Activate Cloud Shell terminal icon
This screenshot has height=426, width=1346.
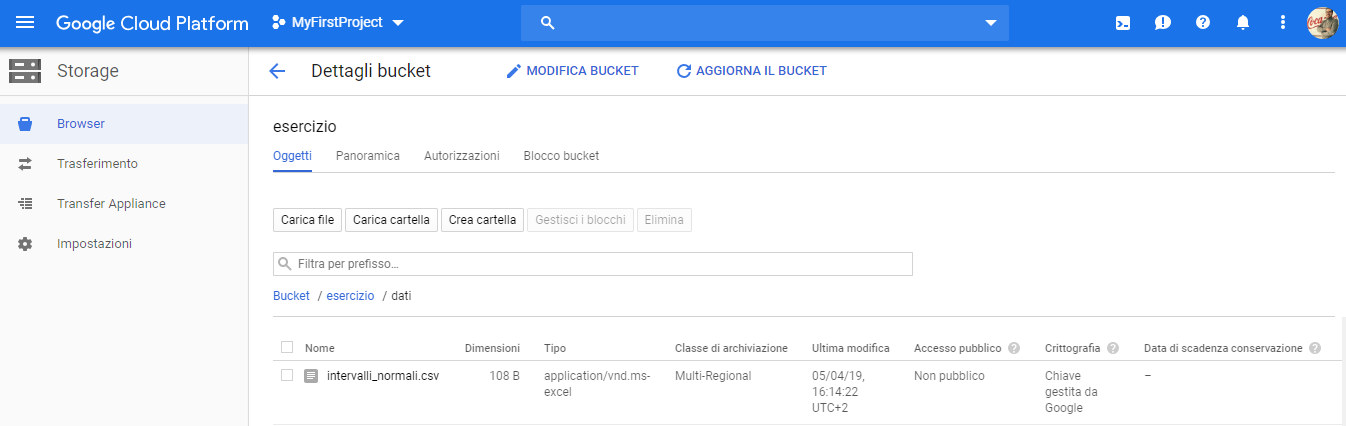1123,23
